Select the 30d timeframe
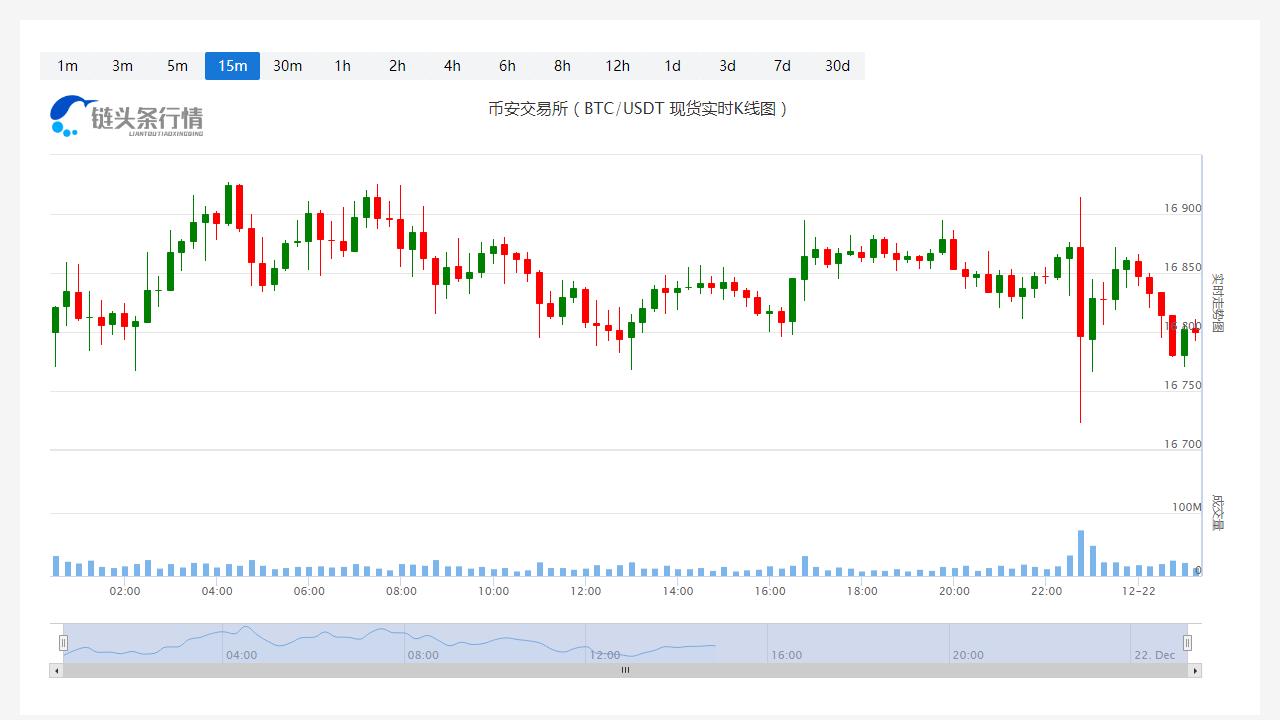Image resolution: width=1280 pixels, height=720 pixels. (837, 66)
